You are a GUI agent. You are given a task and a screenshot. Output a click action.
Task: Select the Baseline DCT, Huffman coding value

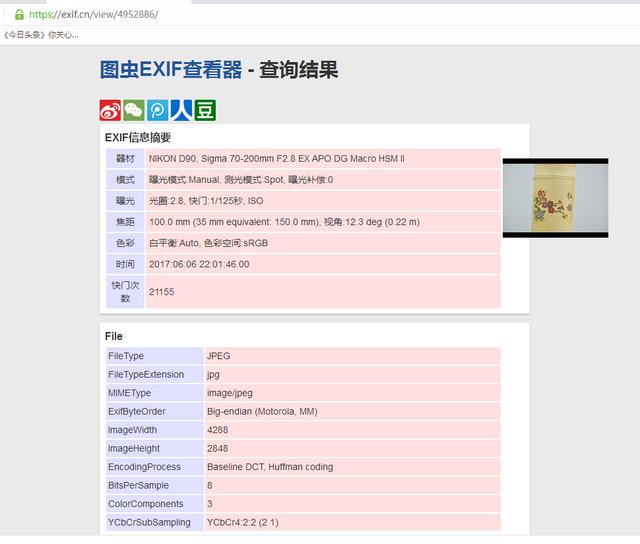tap(353, 467)
